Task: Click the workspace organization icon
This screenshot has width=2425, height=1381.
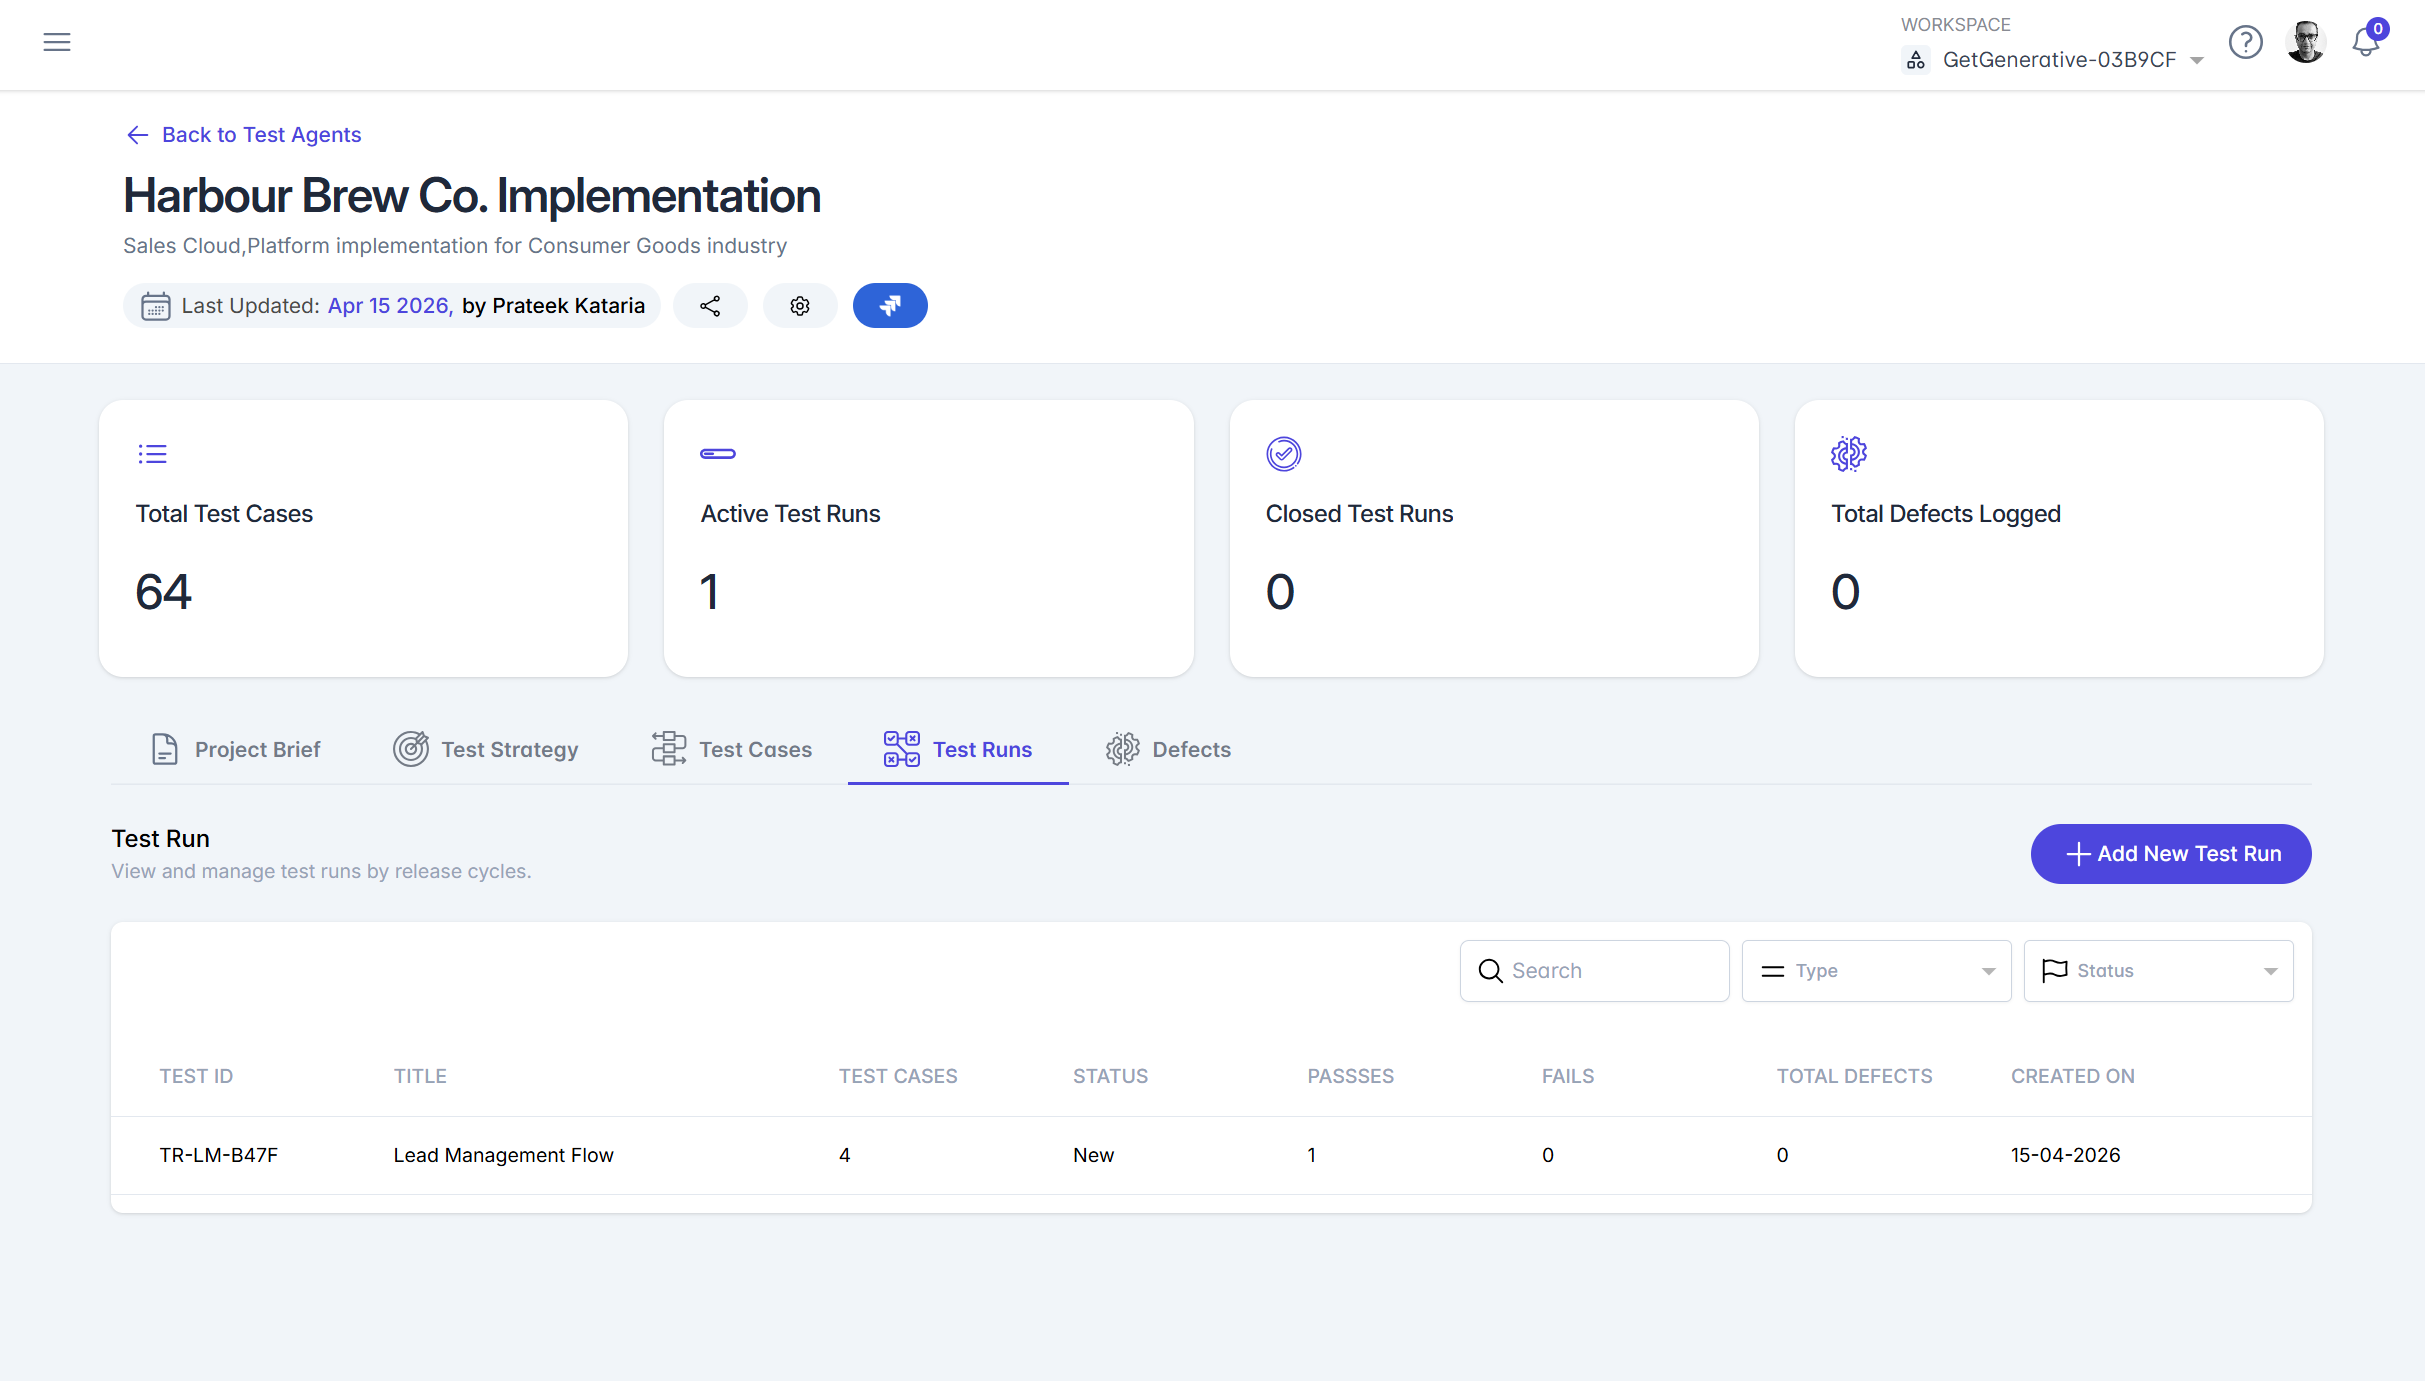Action: click(x=1915, y=60)
